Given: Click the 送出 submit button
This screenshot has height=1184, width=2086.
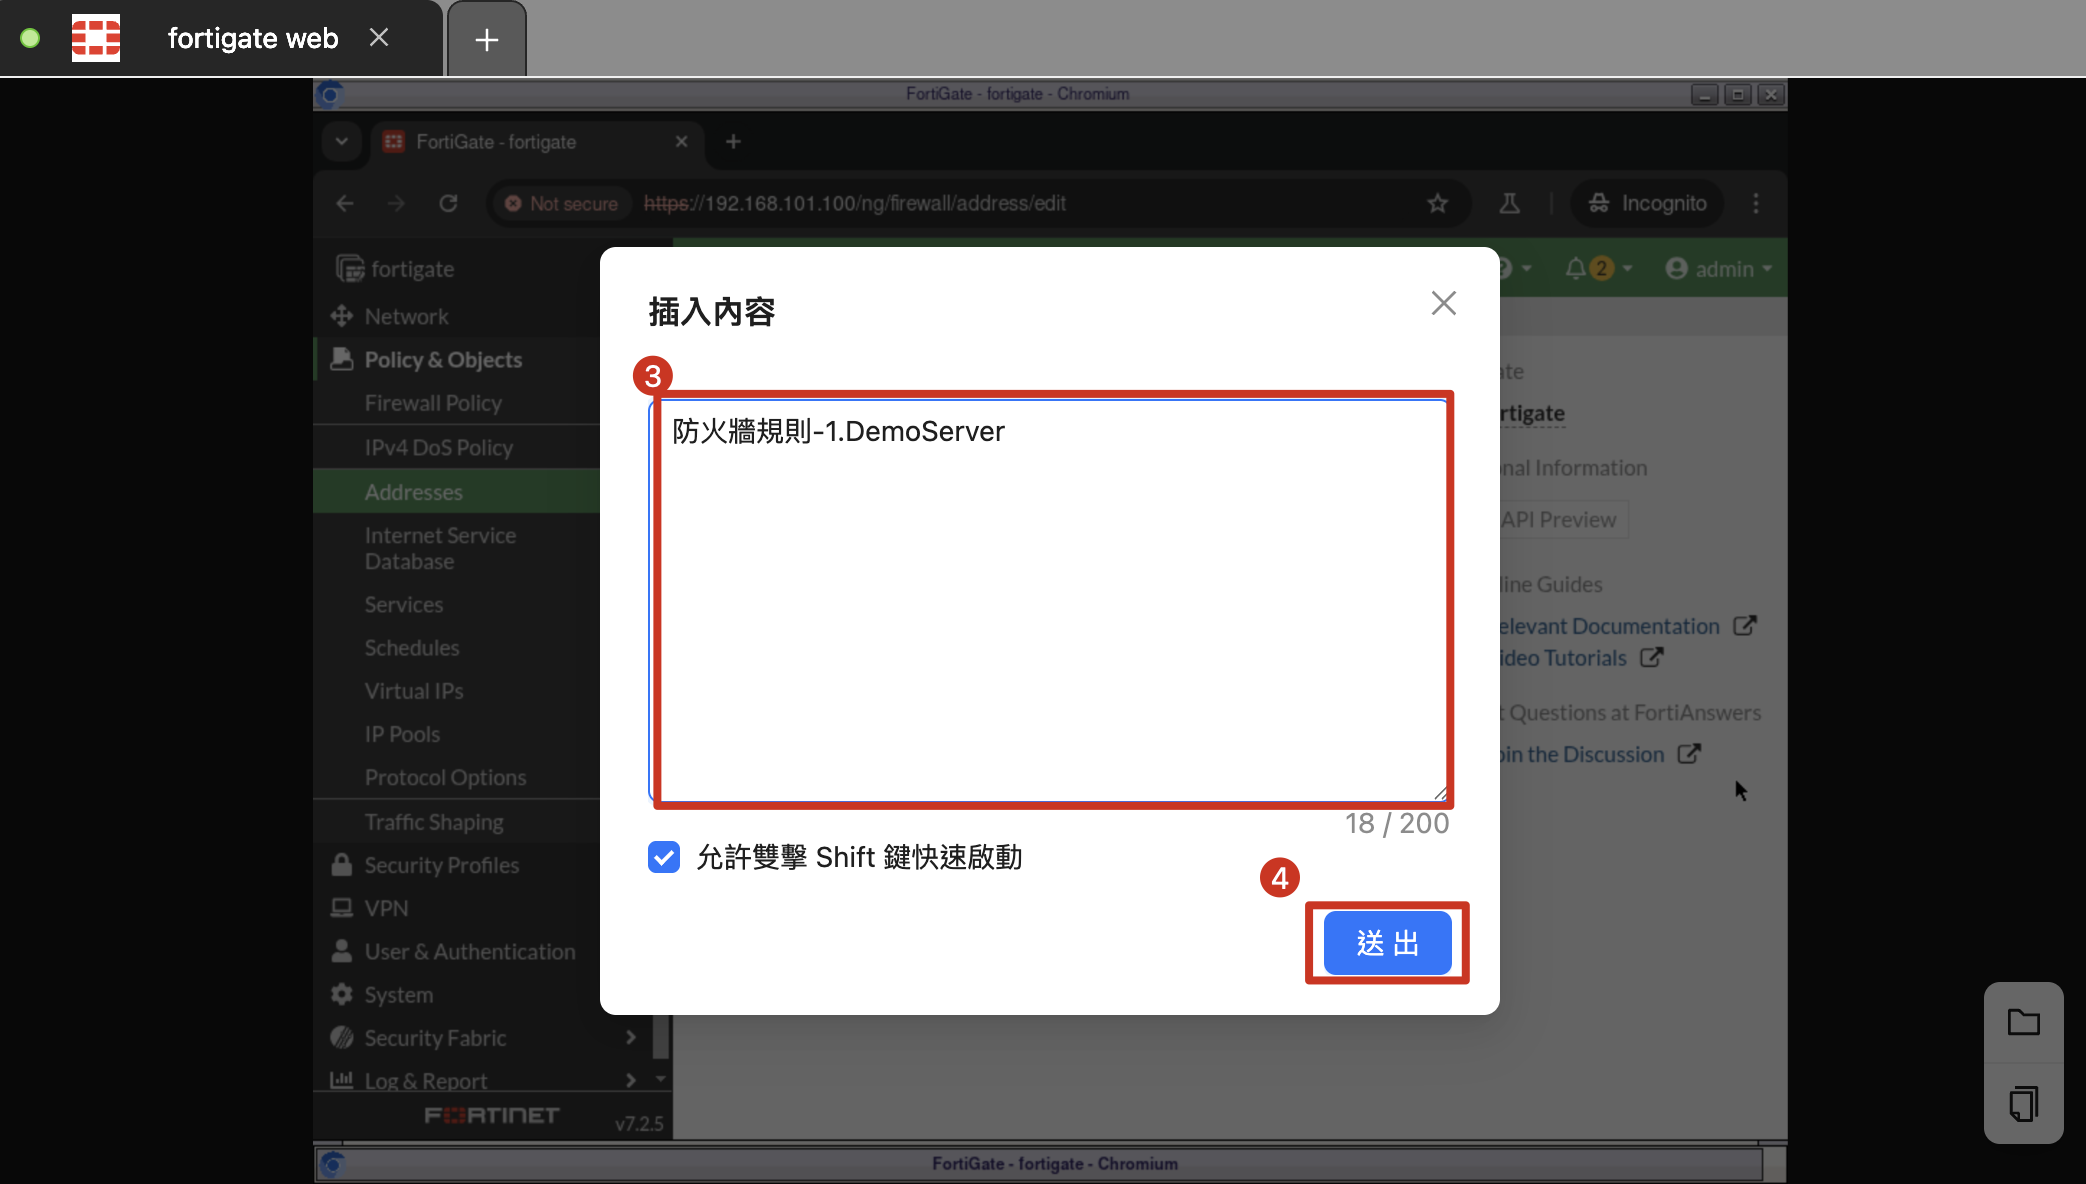Looking at the screenshot, I should click(1387, 942).
